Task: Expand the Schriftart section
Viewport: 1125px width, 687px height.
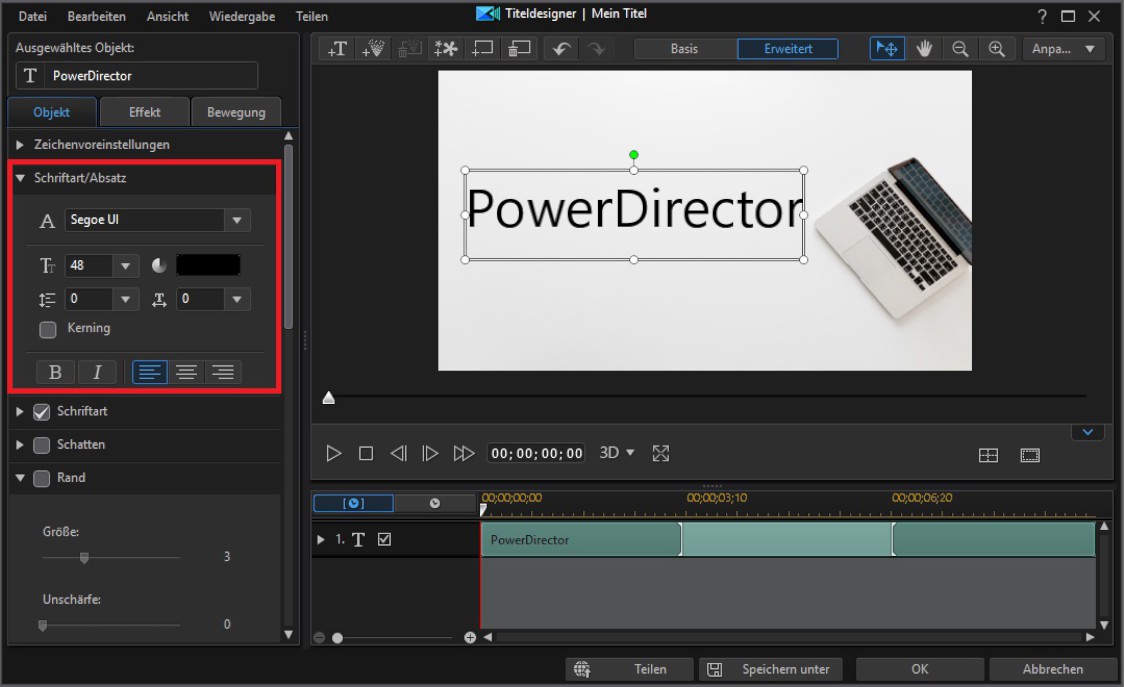Action: 20,412
